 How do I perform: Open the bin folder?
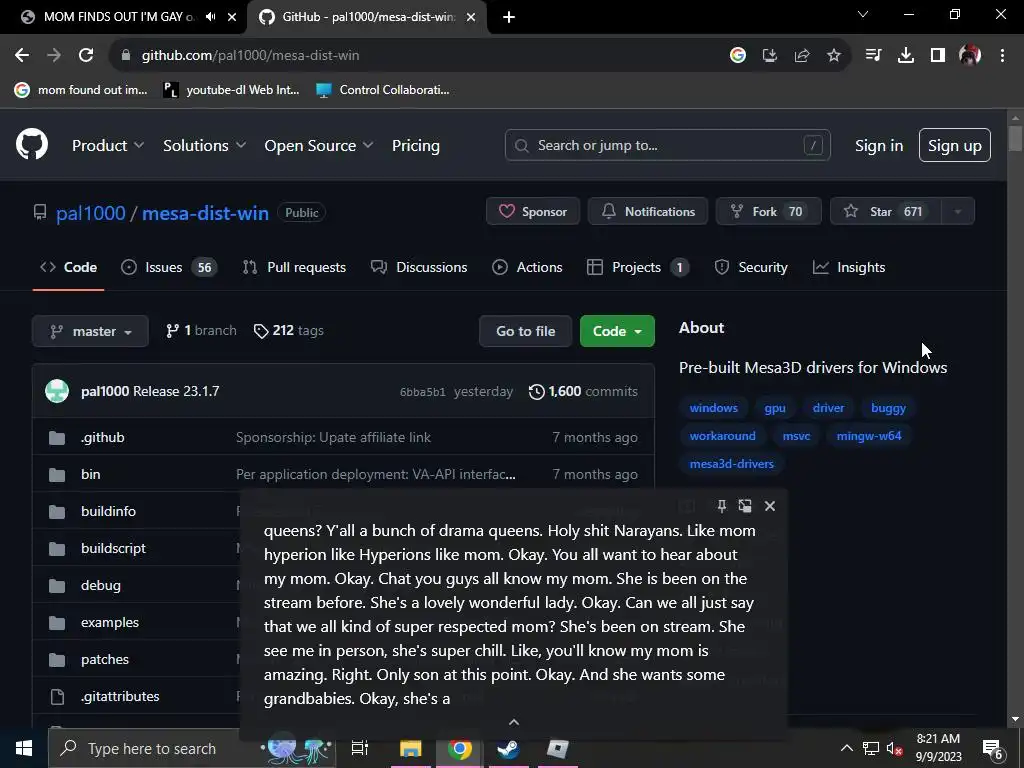tap(91, 474)
